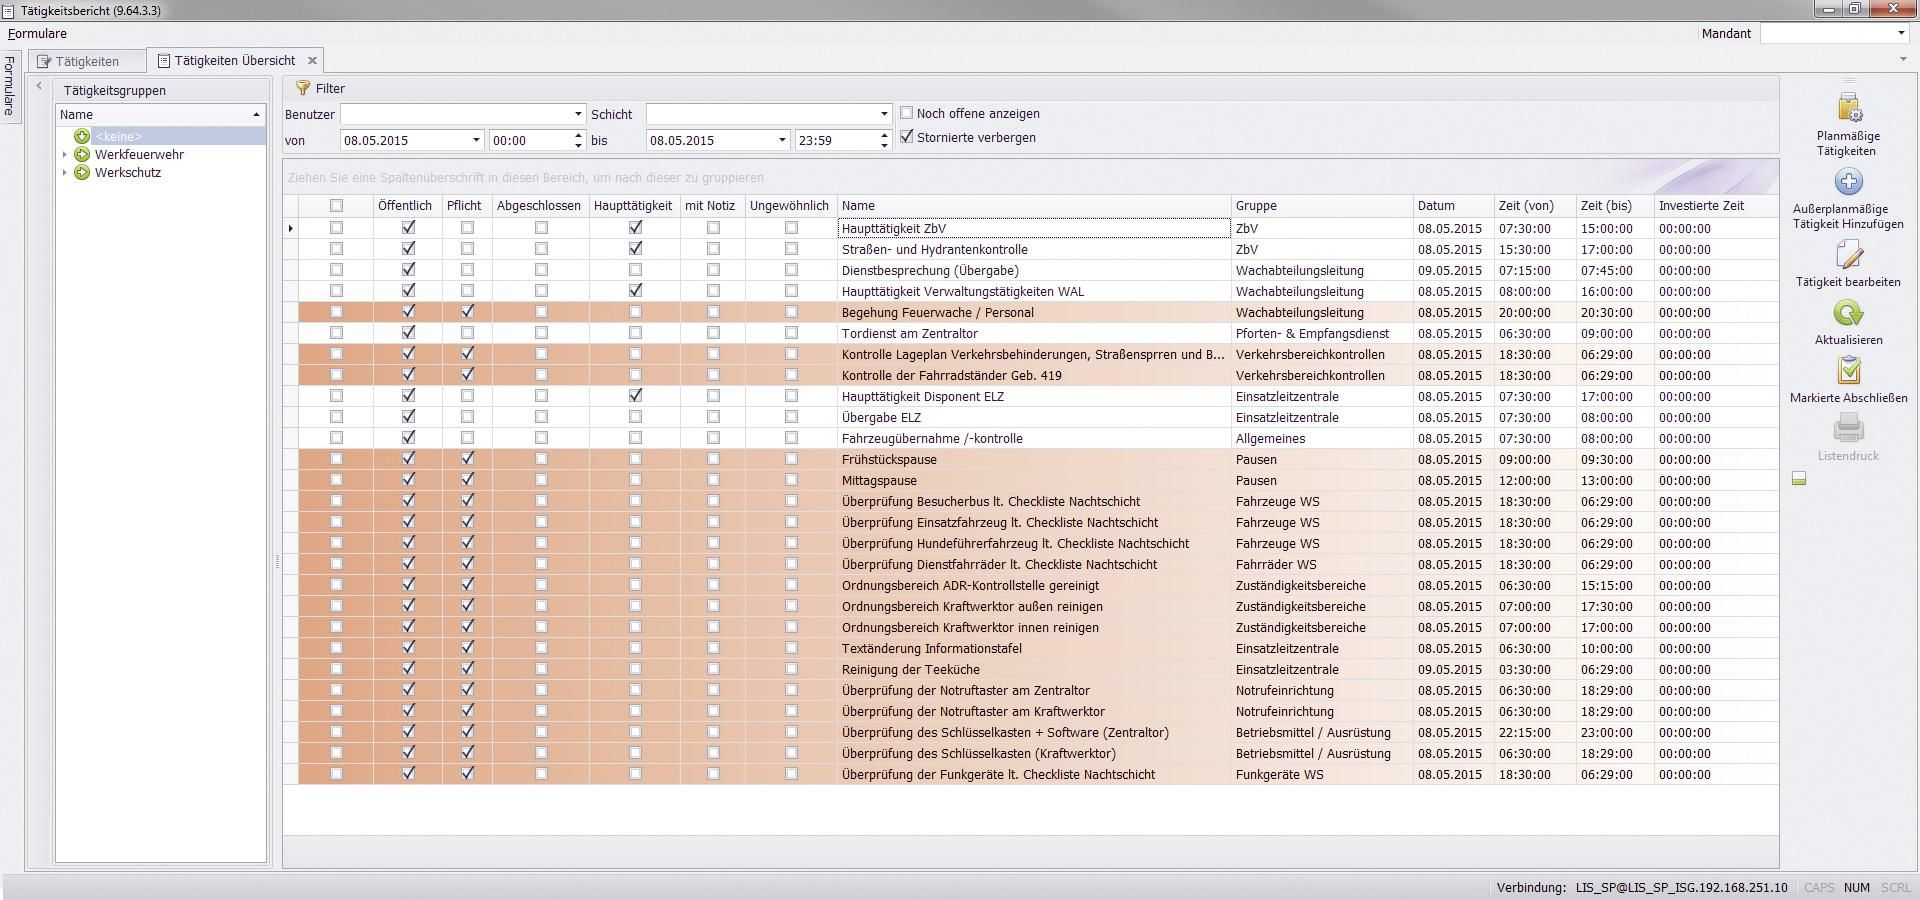Click the Filter funnel icon

coord(303,88)
